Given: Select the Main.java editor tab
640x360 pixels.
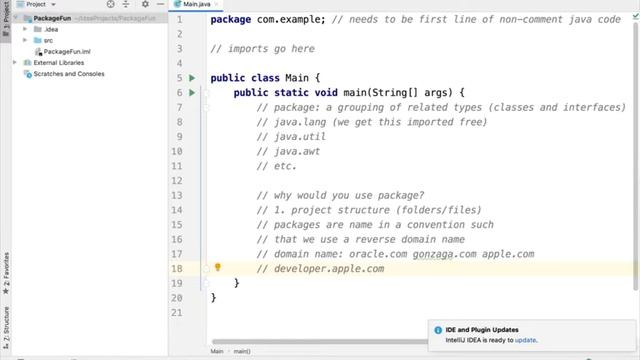Looking at the screenshot, I should pyautogui.click(x=196, y=4).
